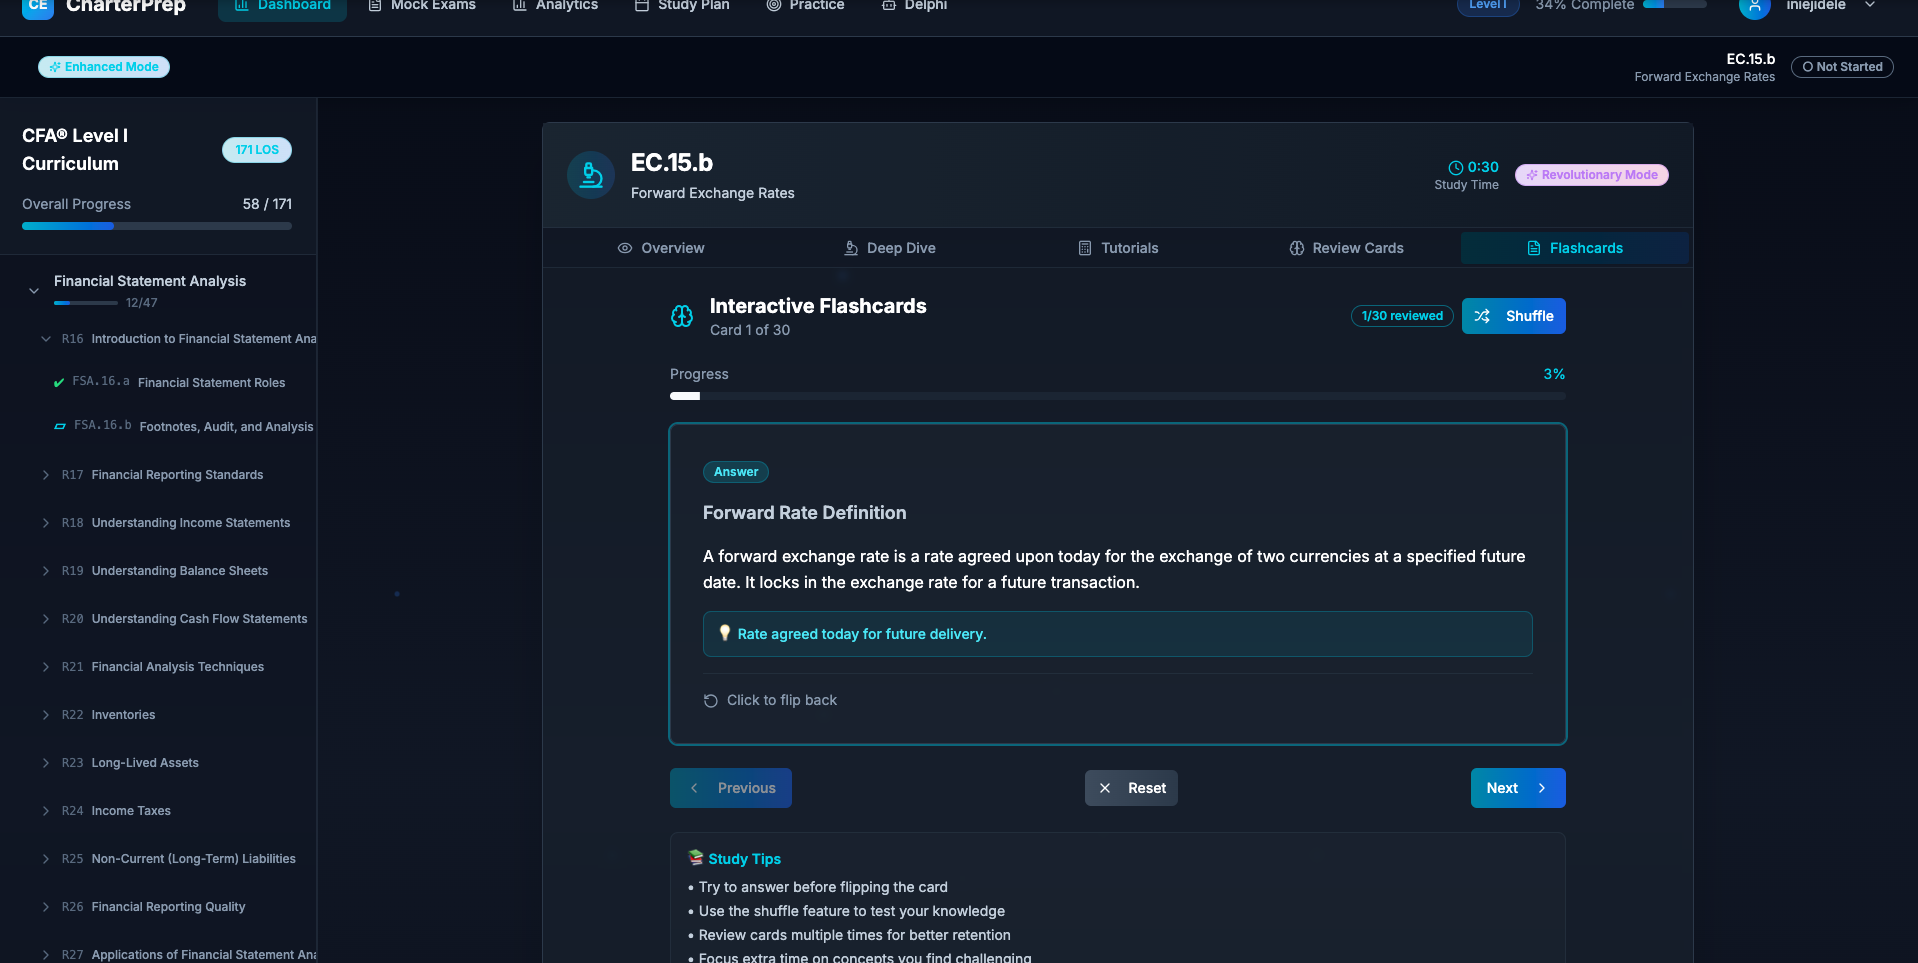Click the flip-back rotate icon

coord(711,701)
